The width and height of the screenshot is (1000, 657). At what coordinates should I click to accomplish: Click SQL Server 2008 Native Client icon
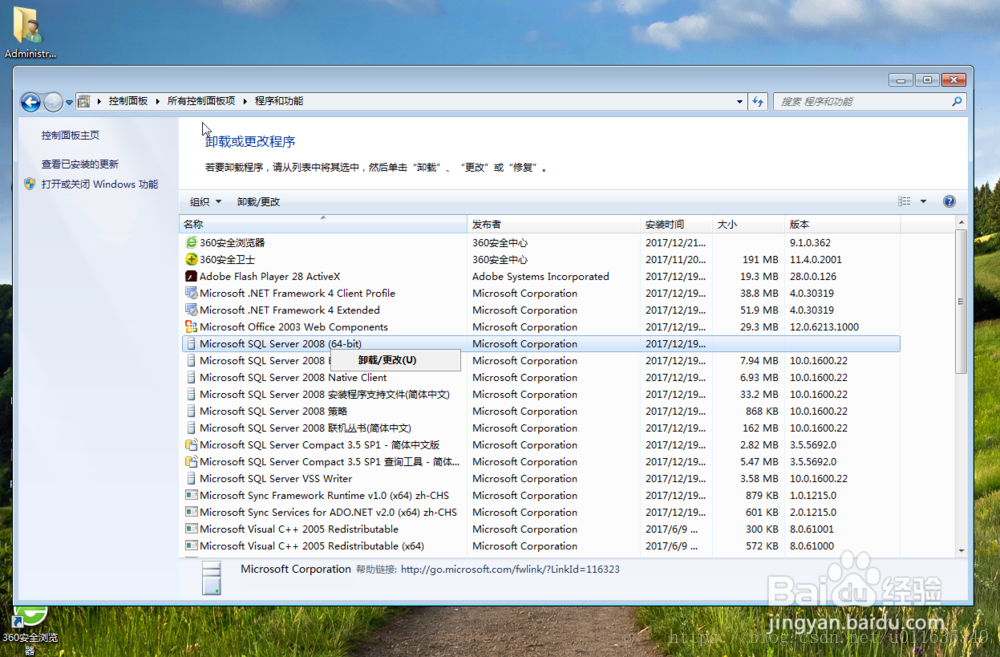pyautogui.click(x=191, y=377)
